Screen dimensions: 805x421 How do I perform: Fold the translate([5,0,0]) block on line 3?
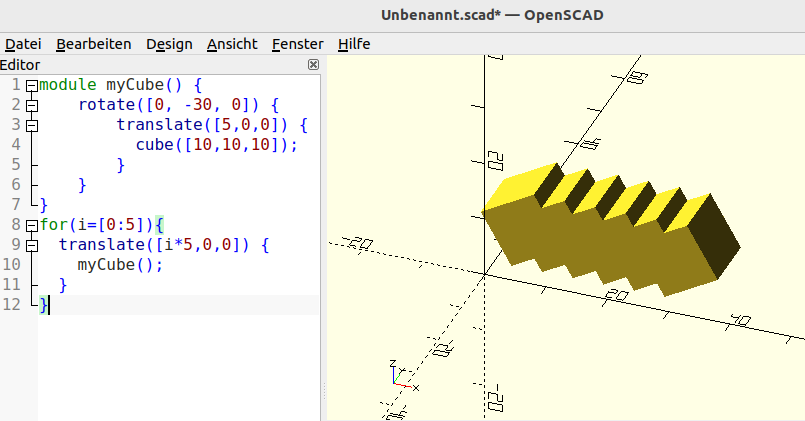click(31, 125)
